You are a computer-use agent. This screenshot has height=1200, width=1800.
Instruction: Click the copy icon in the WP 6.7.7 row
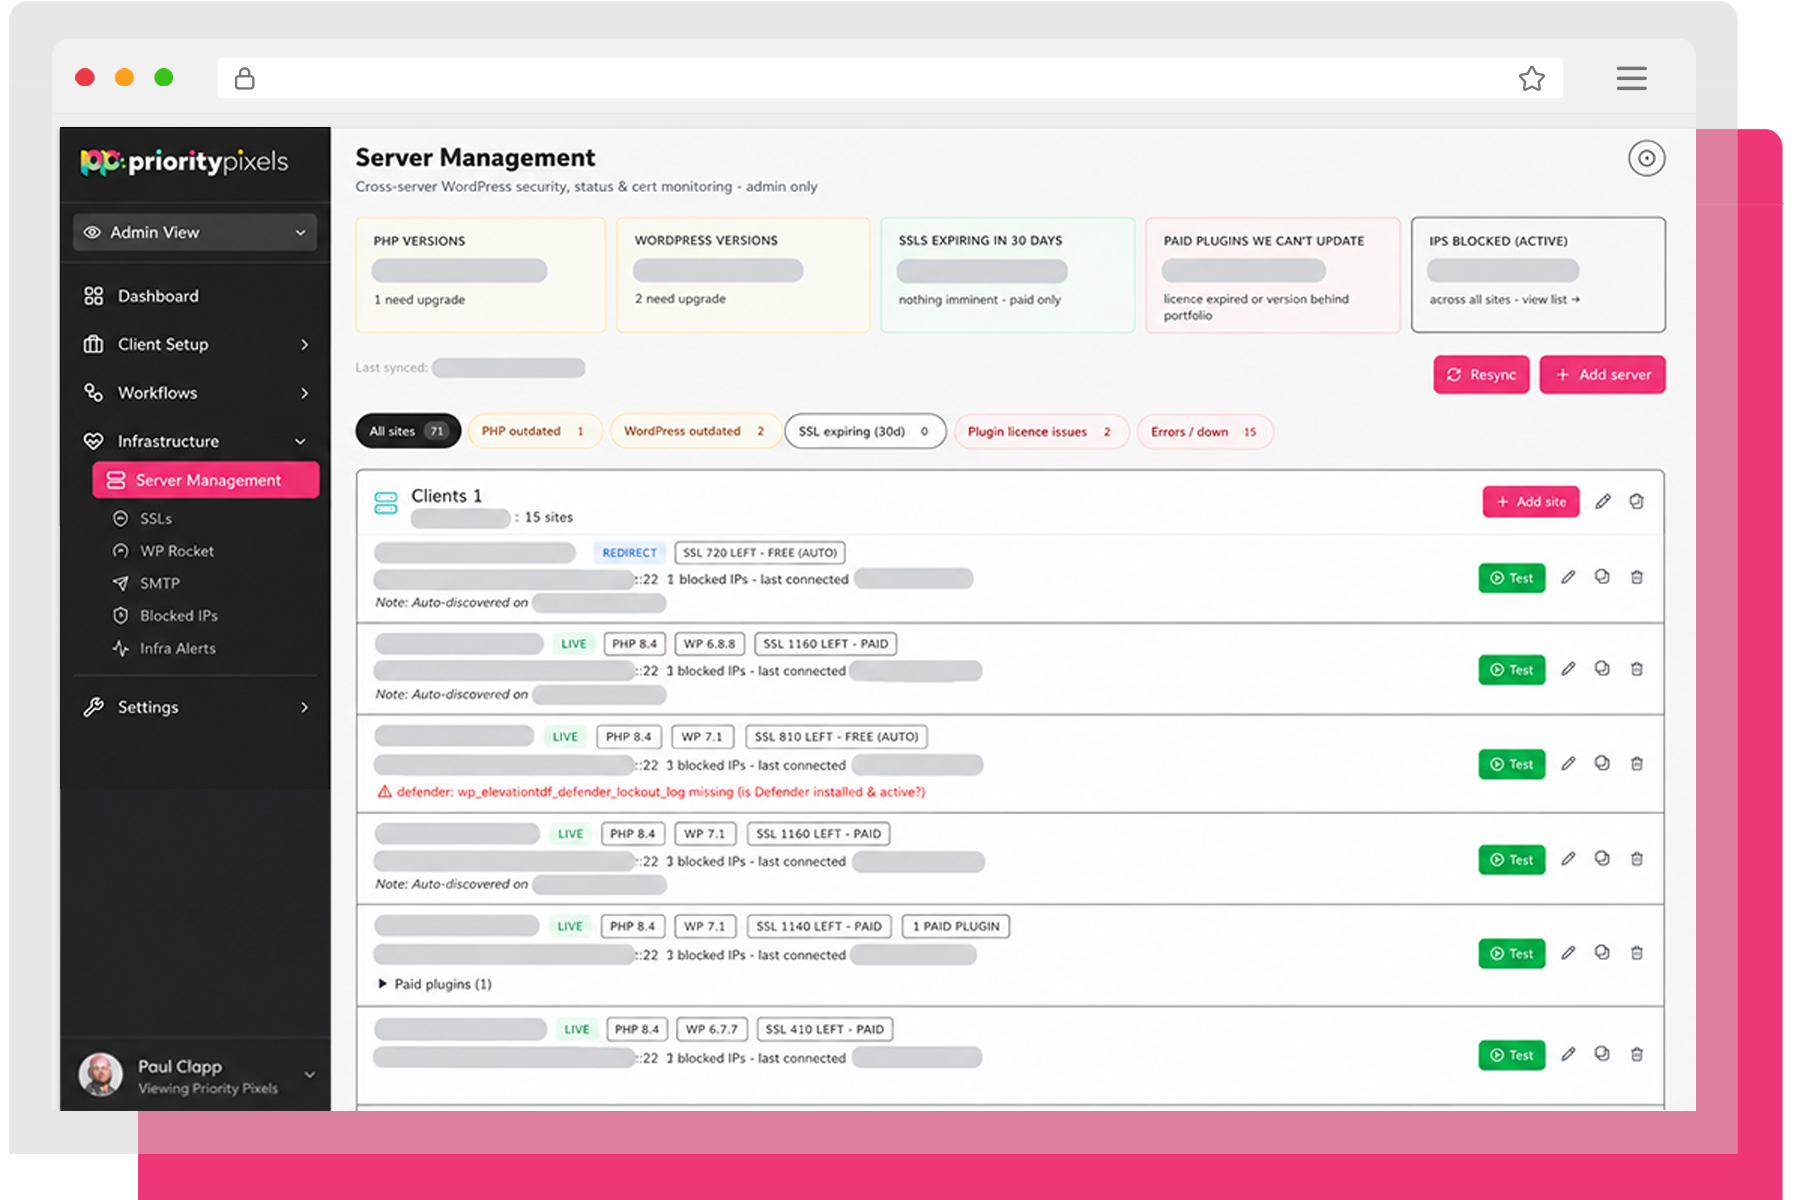(1602, 1054)
